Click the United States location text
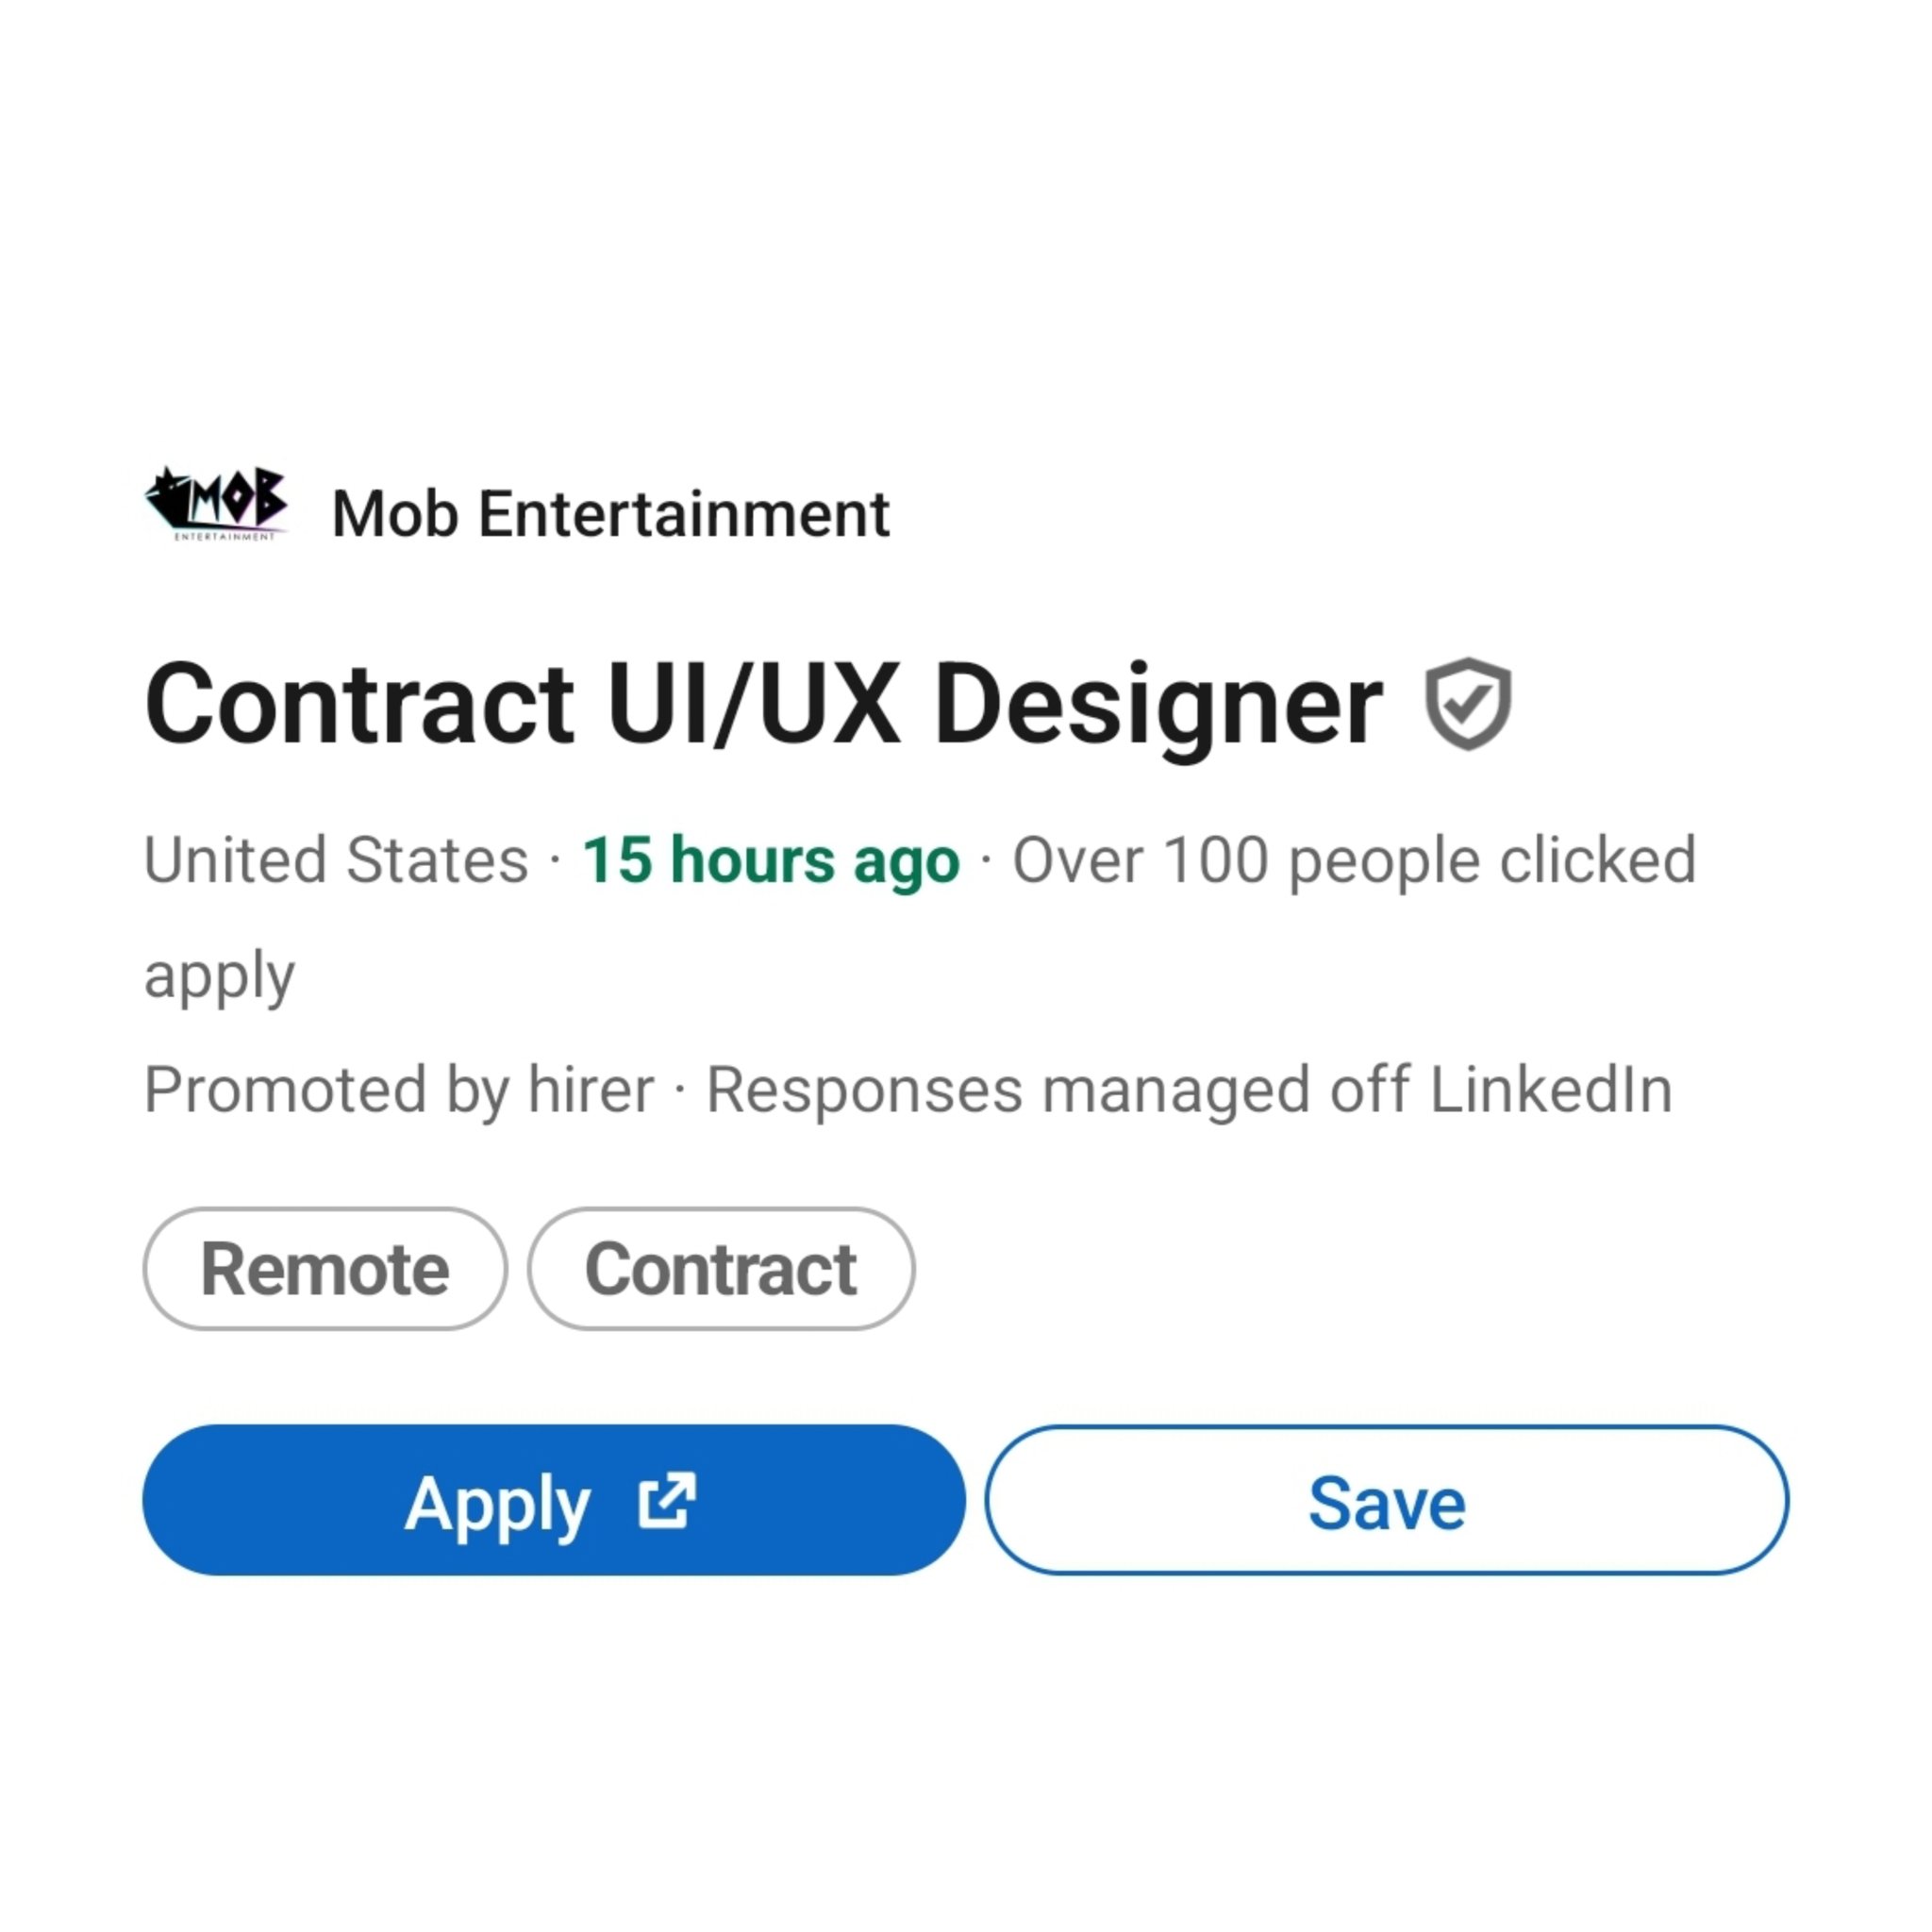 tap(336, 860)
